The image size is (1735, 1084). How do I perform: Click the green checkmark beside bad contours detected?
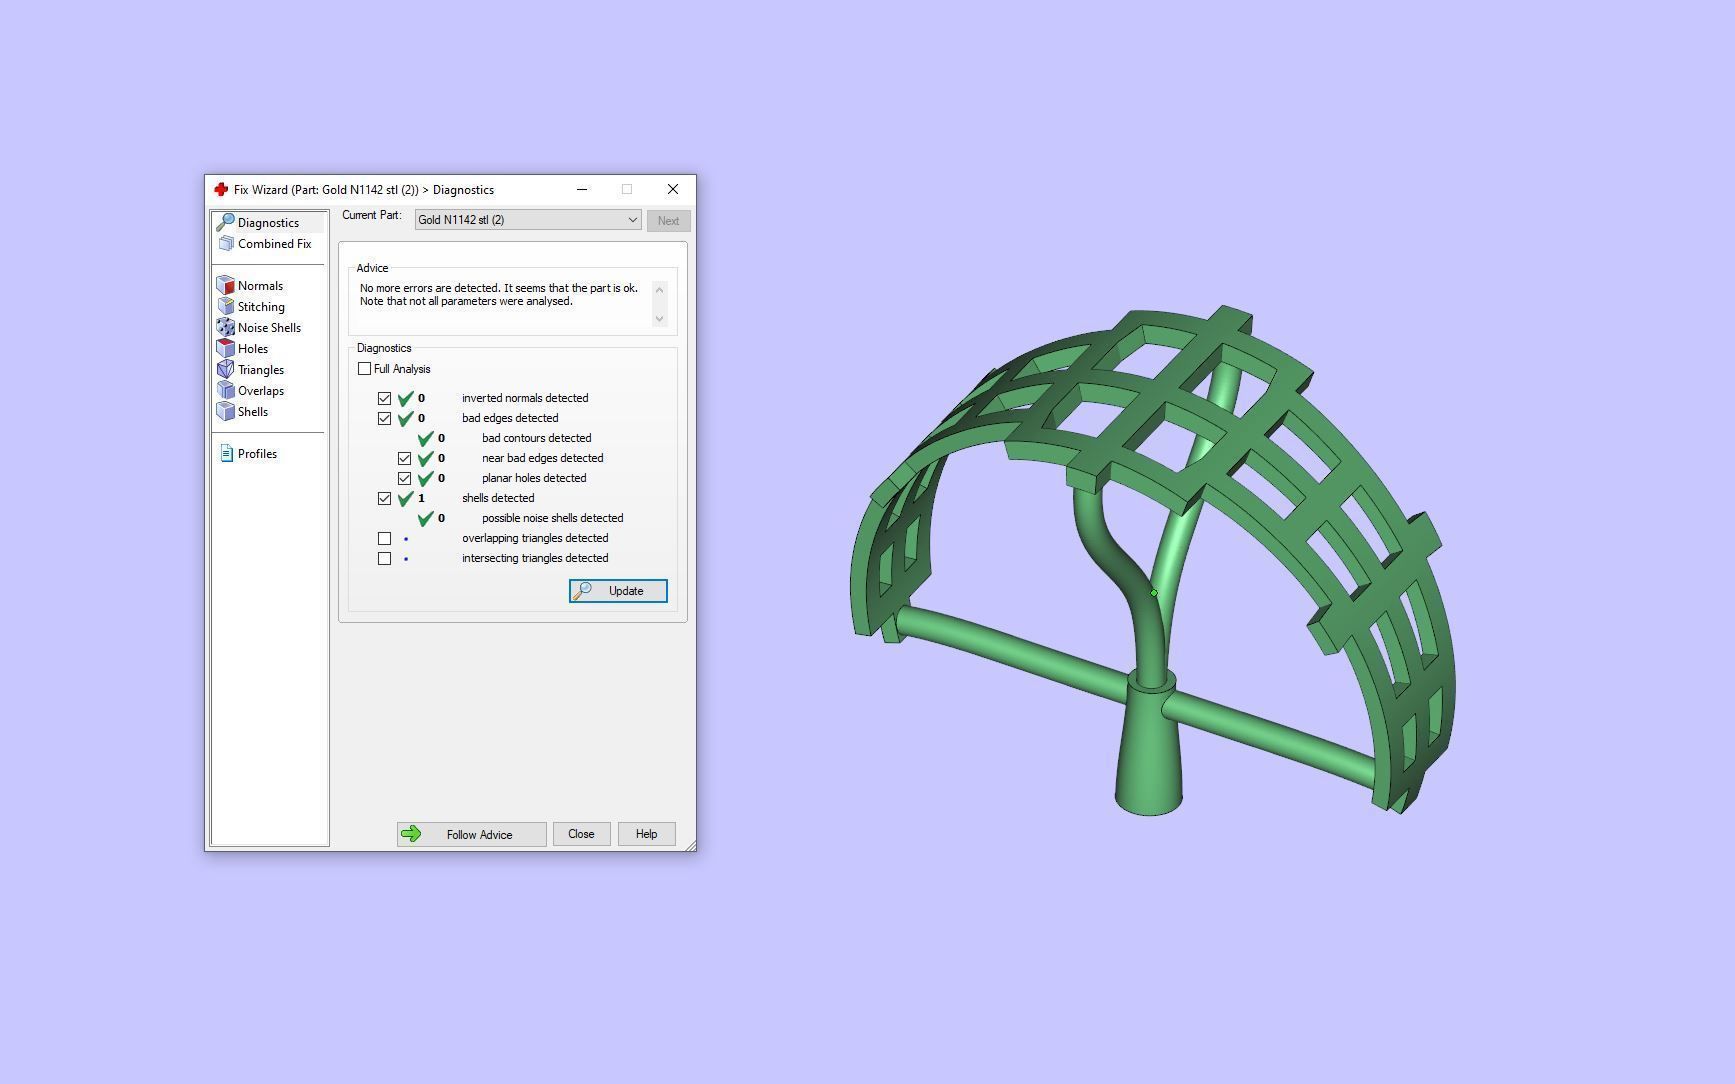[425, 438]
